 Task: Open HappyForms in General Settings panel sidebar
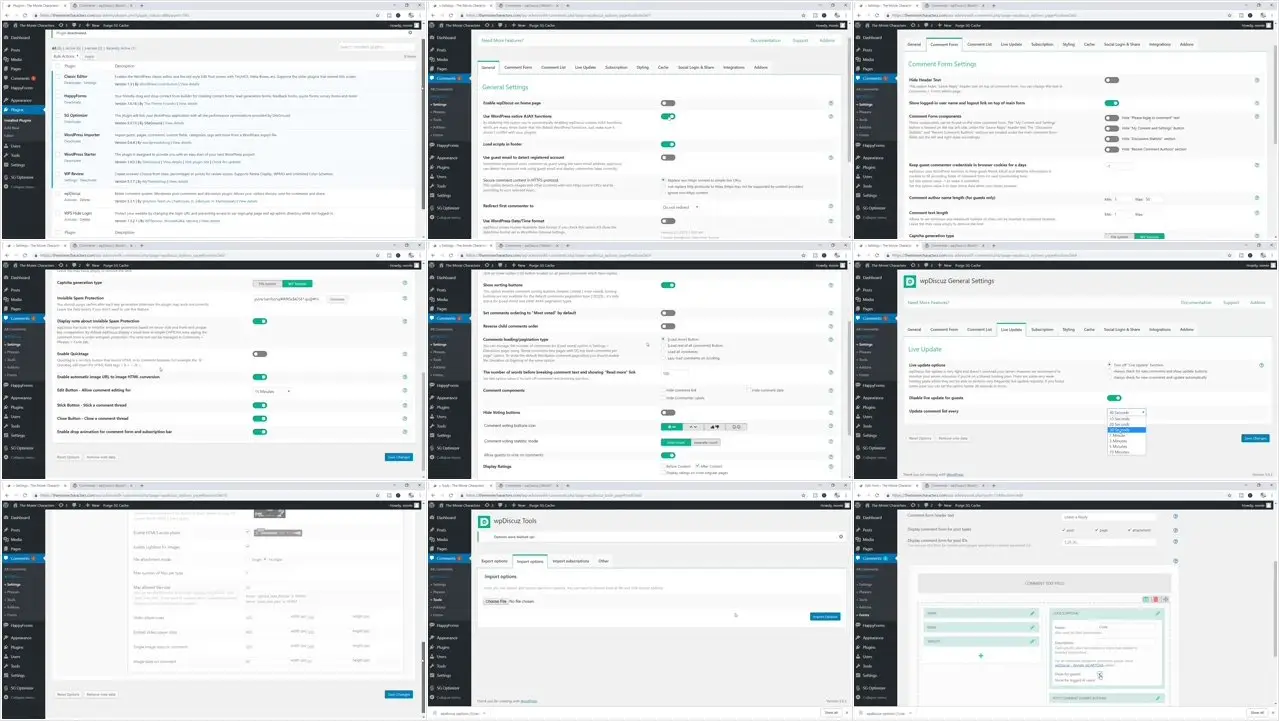click(x=448, y=145)
